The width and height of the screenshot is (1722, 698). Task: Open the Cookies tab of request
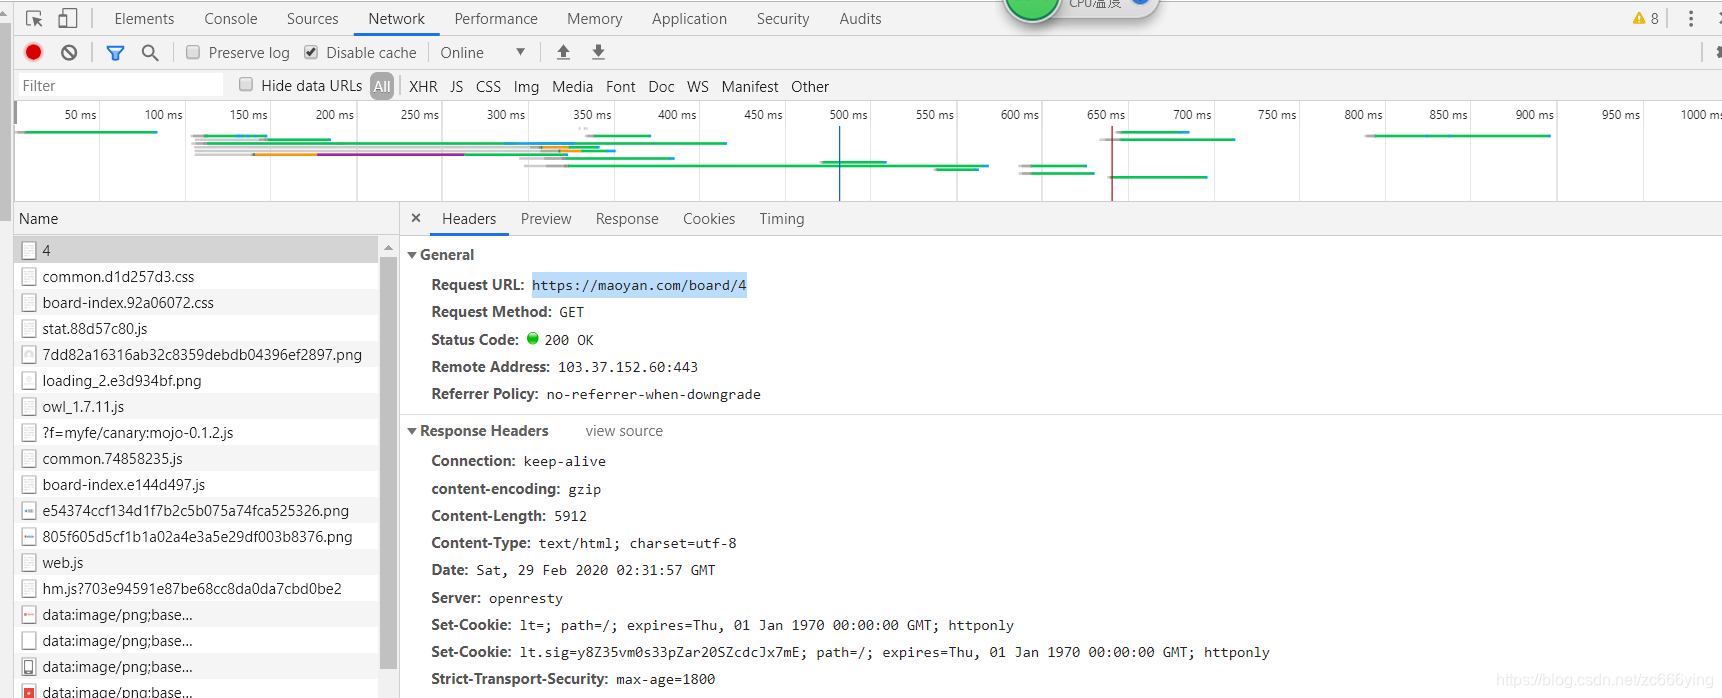coord(709,218)
